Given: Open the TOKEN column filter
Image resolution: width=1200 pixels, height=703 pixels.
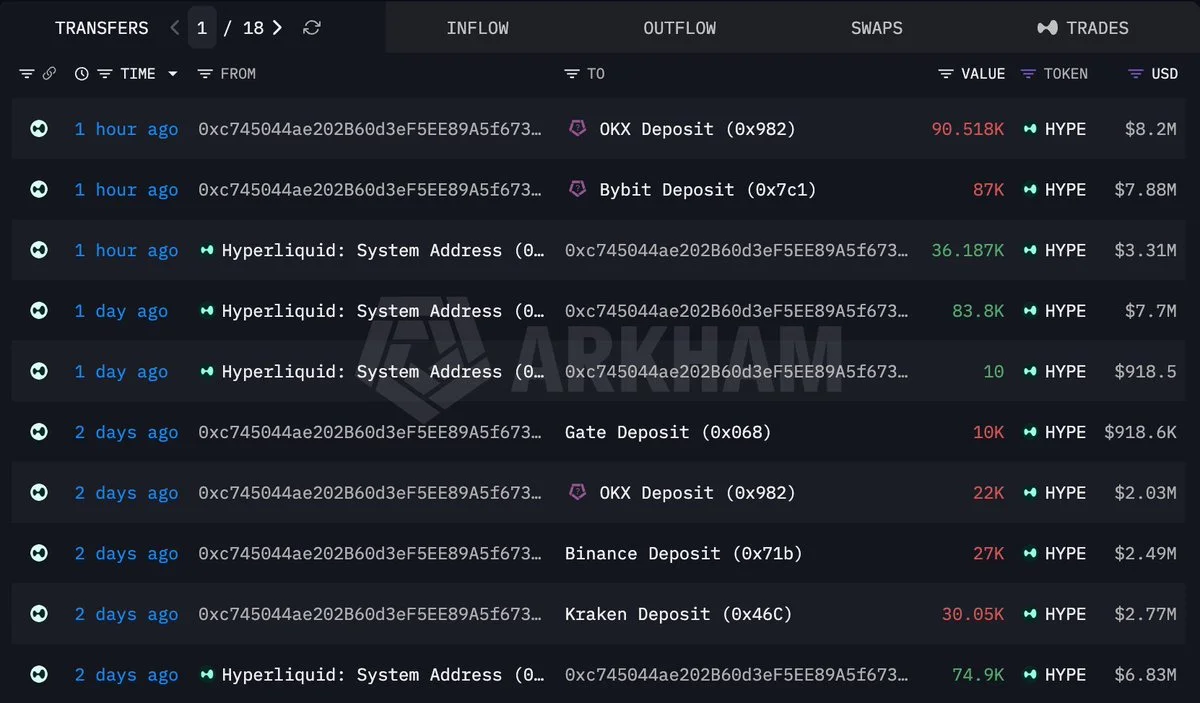Looking at the screenshot, I should click(x=1028, y=74).
